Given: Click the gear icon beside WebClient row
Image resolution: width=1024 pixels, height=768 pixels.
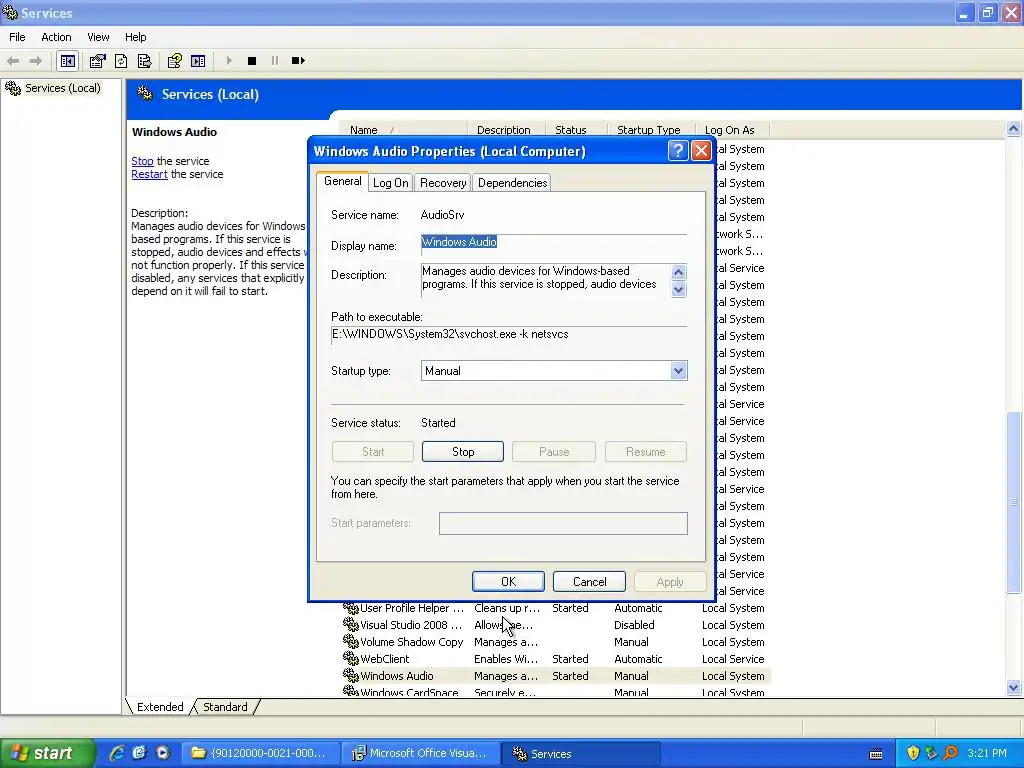Looking at the screenshot, I should point(351,658).
